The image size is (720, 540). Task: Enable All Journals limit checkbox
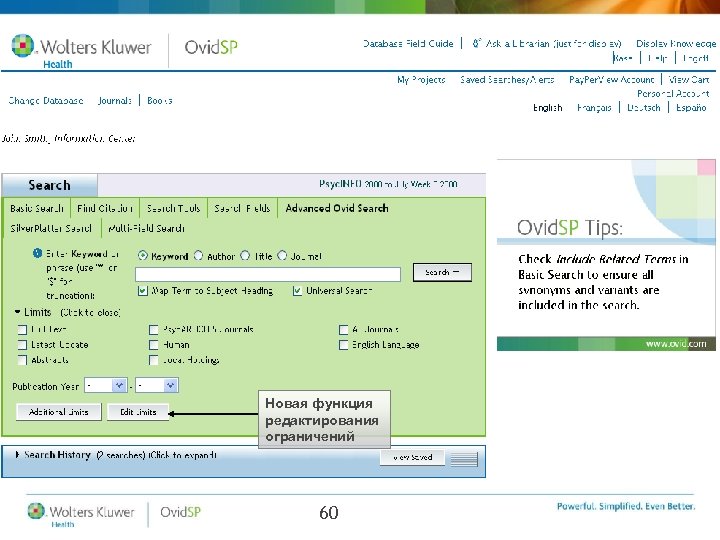pyautogui.click(x=343, y=330)
